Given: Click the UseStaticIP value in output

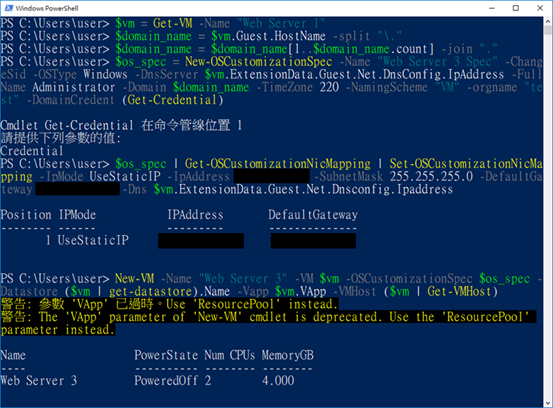Looking at the screenshot, I should coord(93,240).
